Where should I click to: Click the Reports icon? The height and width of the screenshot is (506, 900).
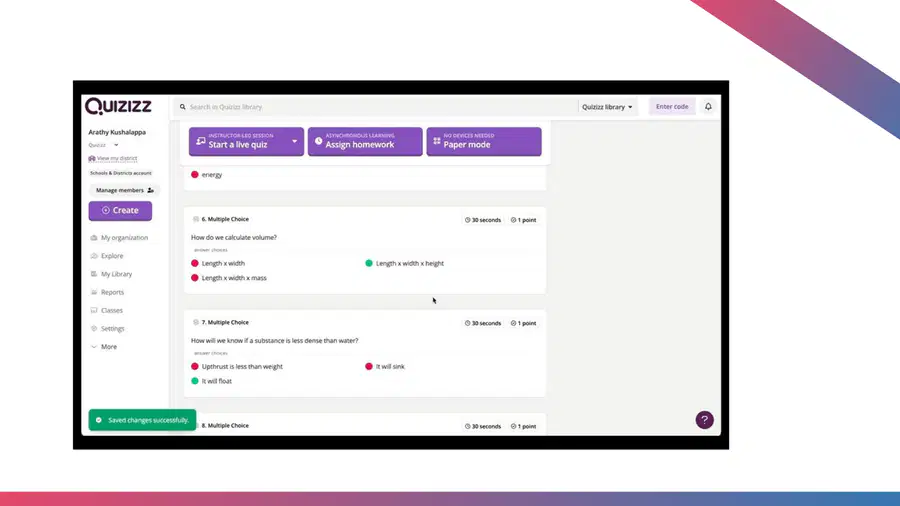[x=94, y=293]
